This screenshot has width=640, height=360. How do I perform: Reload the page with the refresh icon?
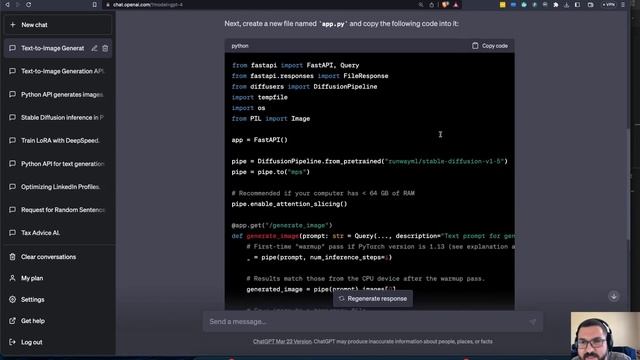tap(28, 4)
